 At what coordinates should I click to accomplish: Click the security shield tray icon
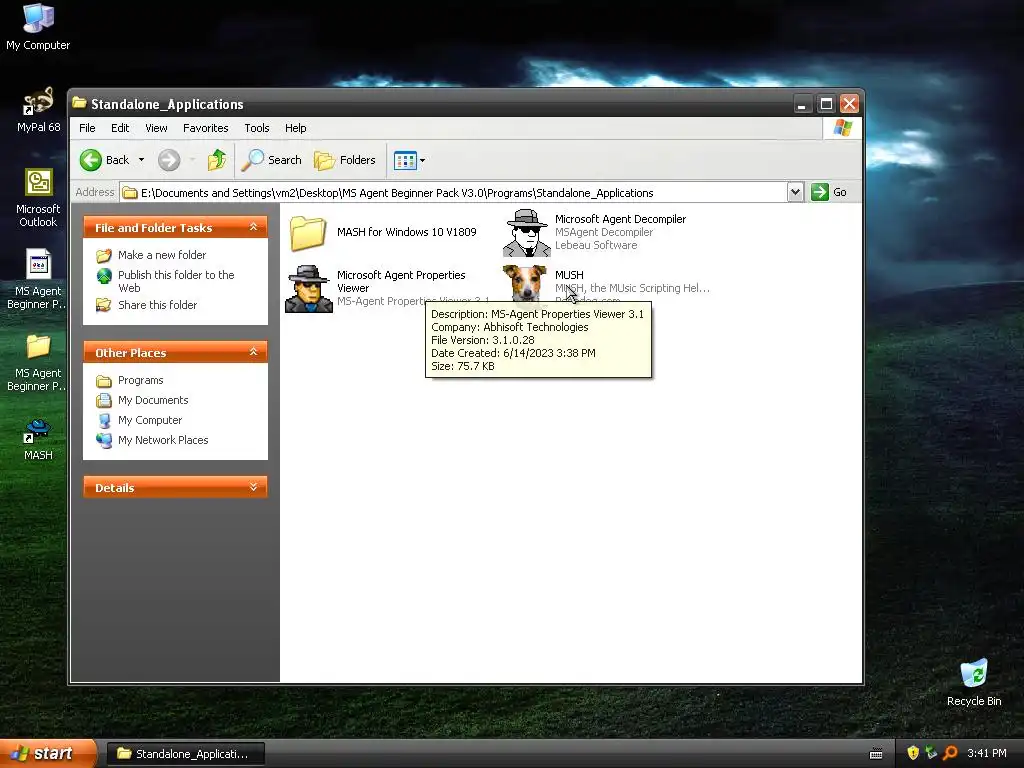[x=913, y=753]
